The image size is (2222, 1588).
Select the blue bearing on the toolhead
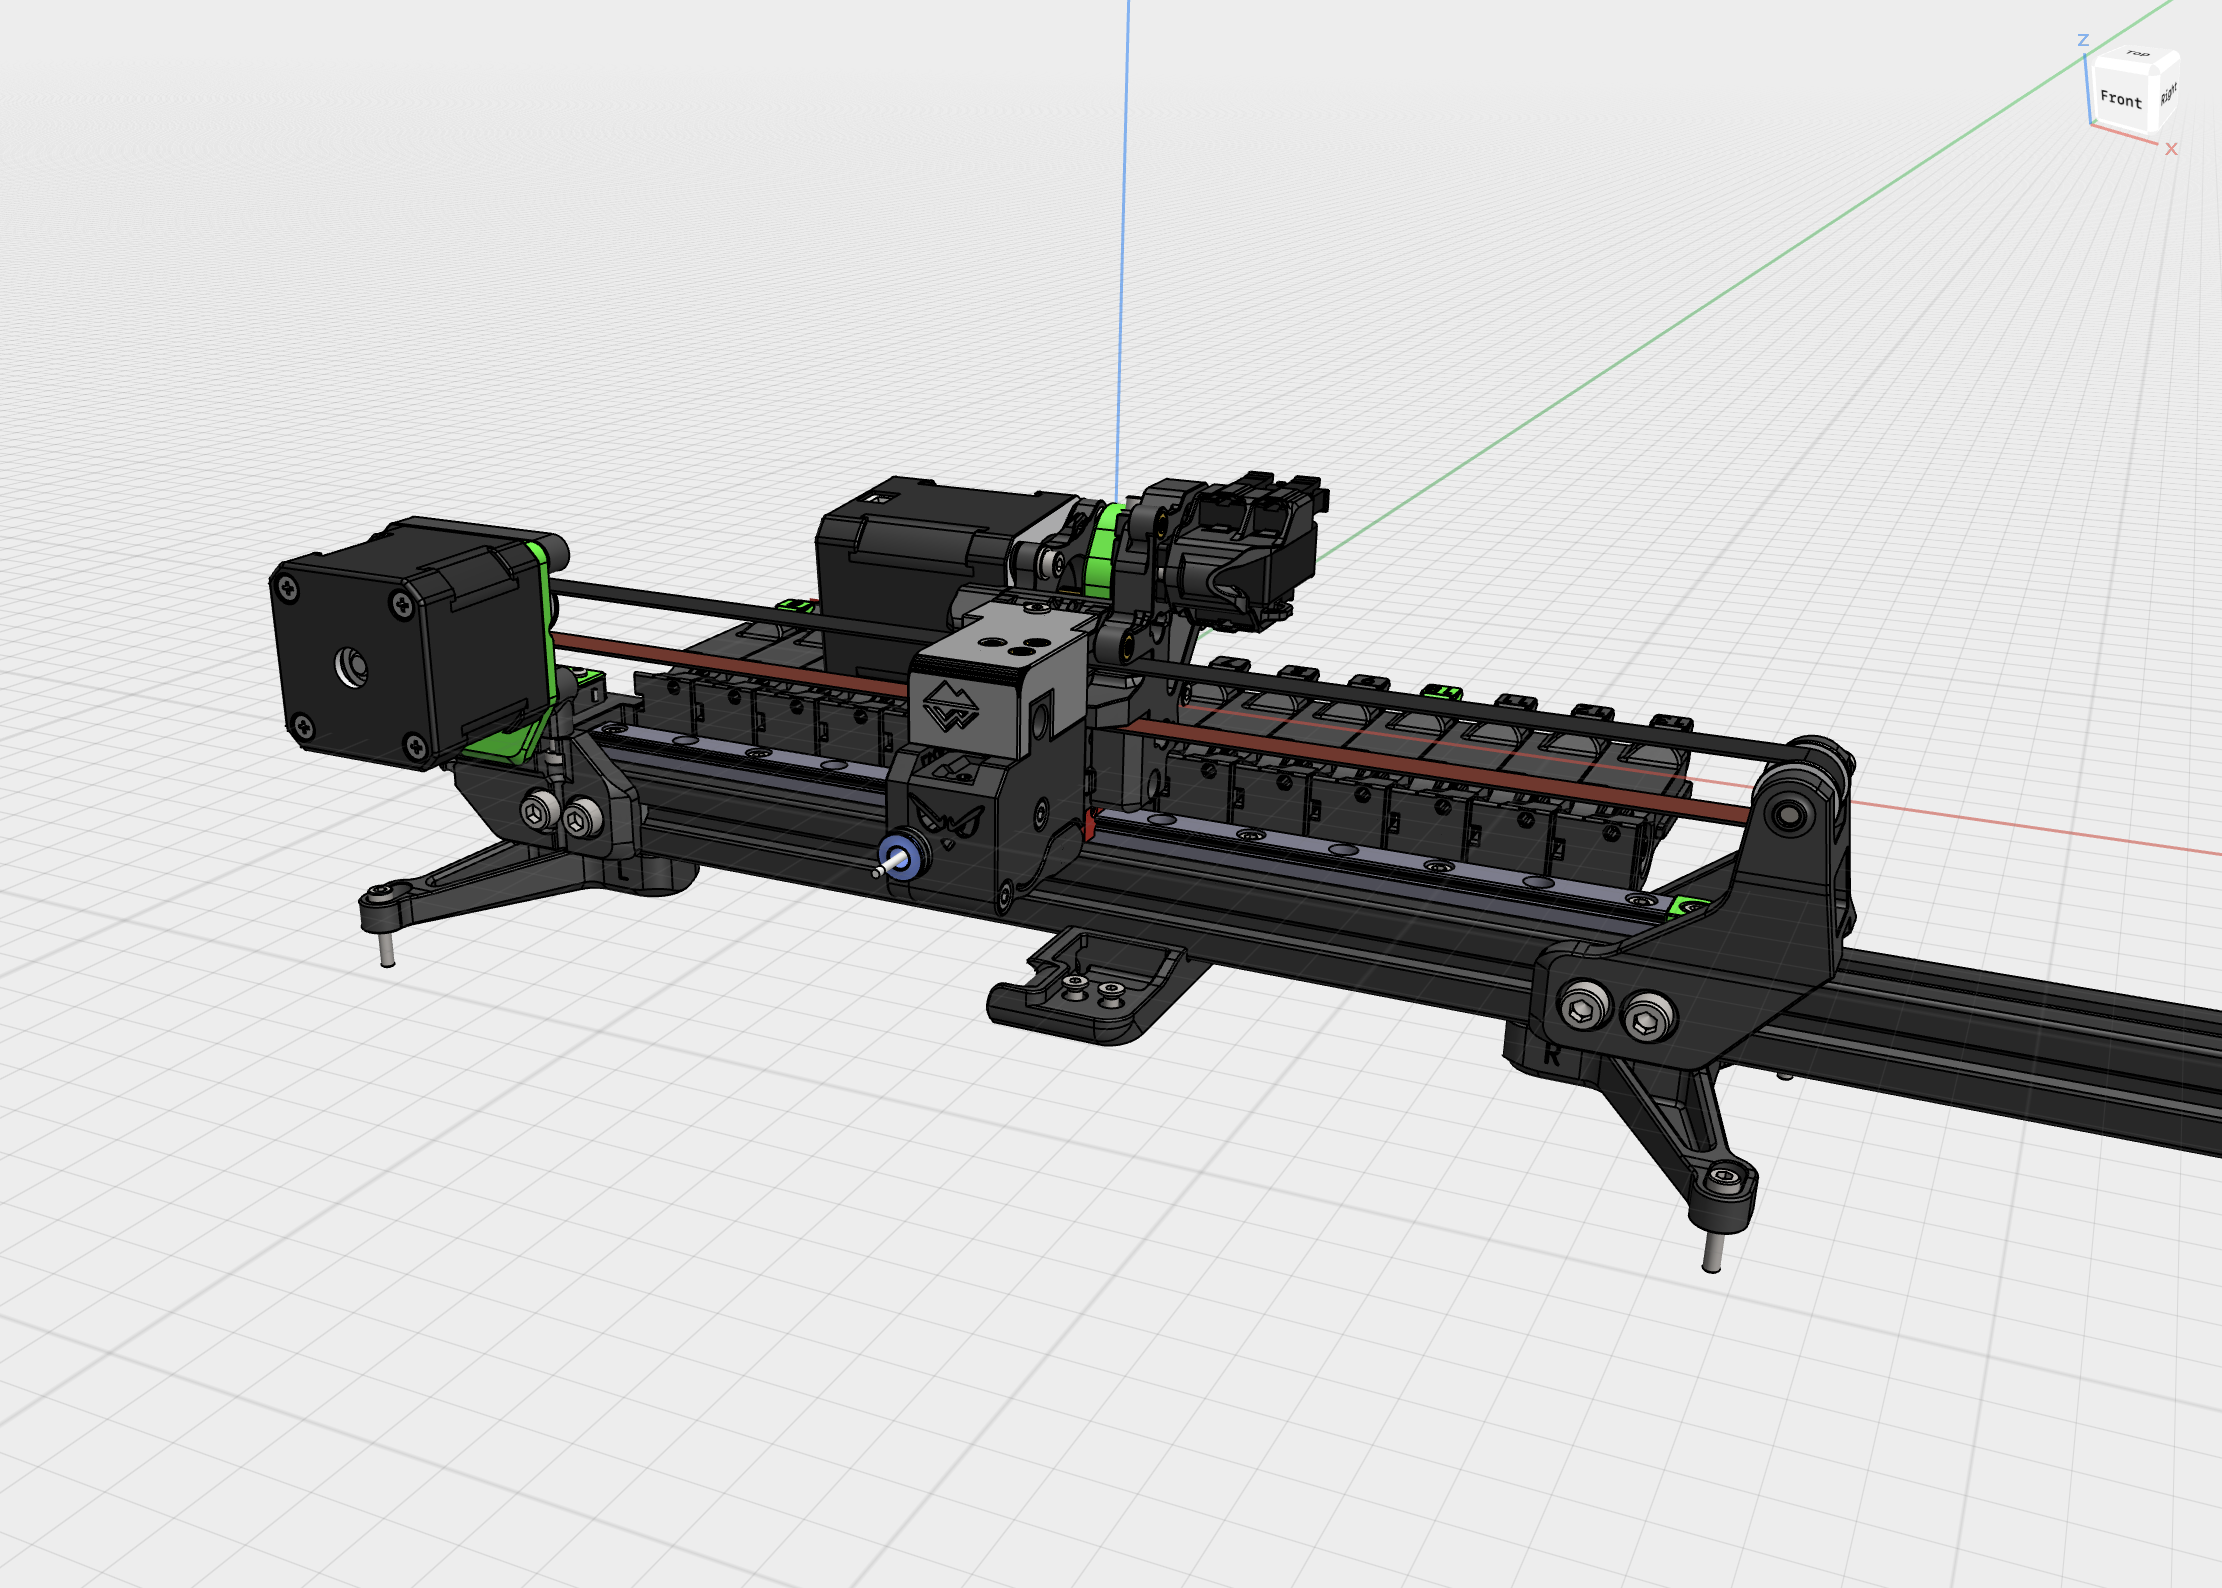tap(901, 858)
